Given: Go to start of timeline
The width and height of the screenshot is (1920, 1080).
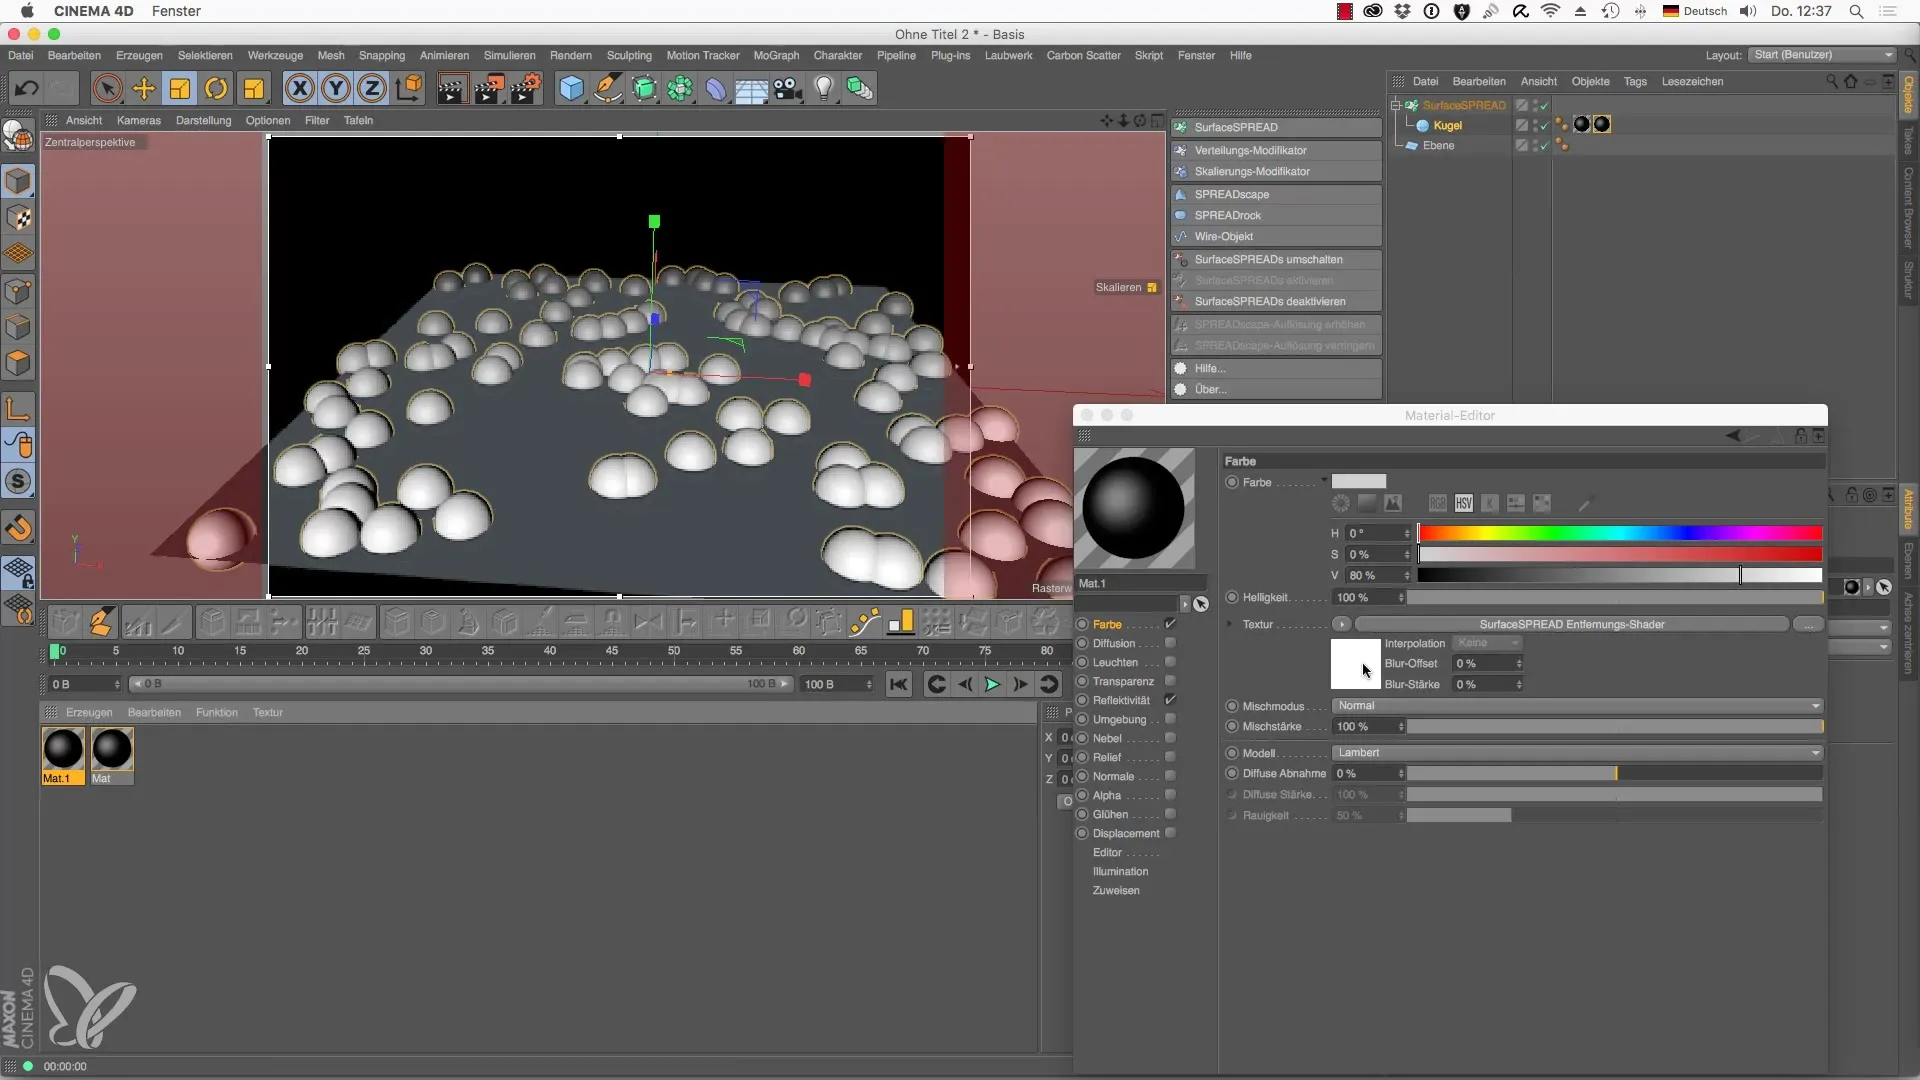Looking at the screenshot, I should tap(899, 684).
